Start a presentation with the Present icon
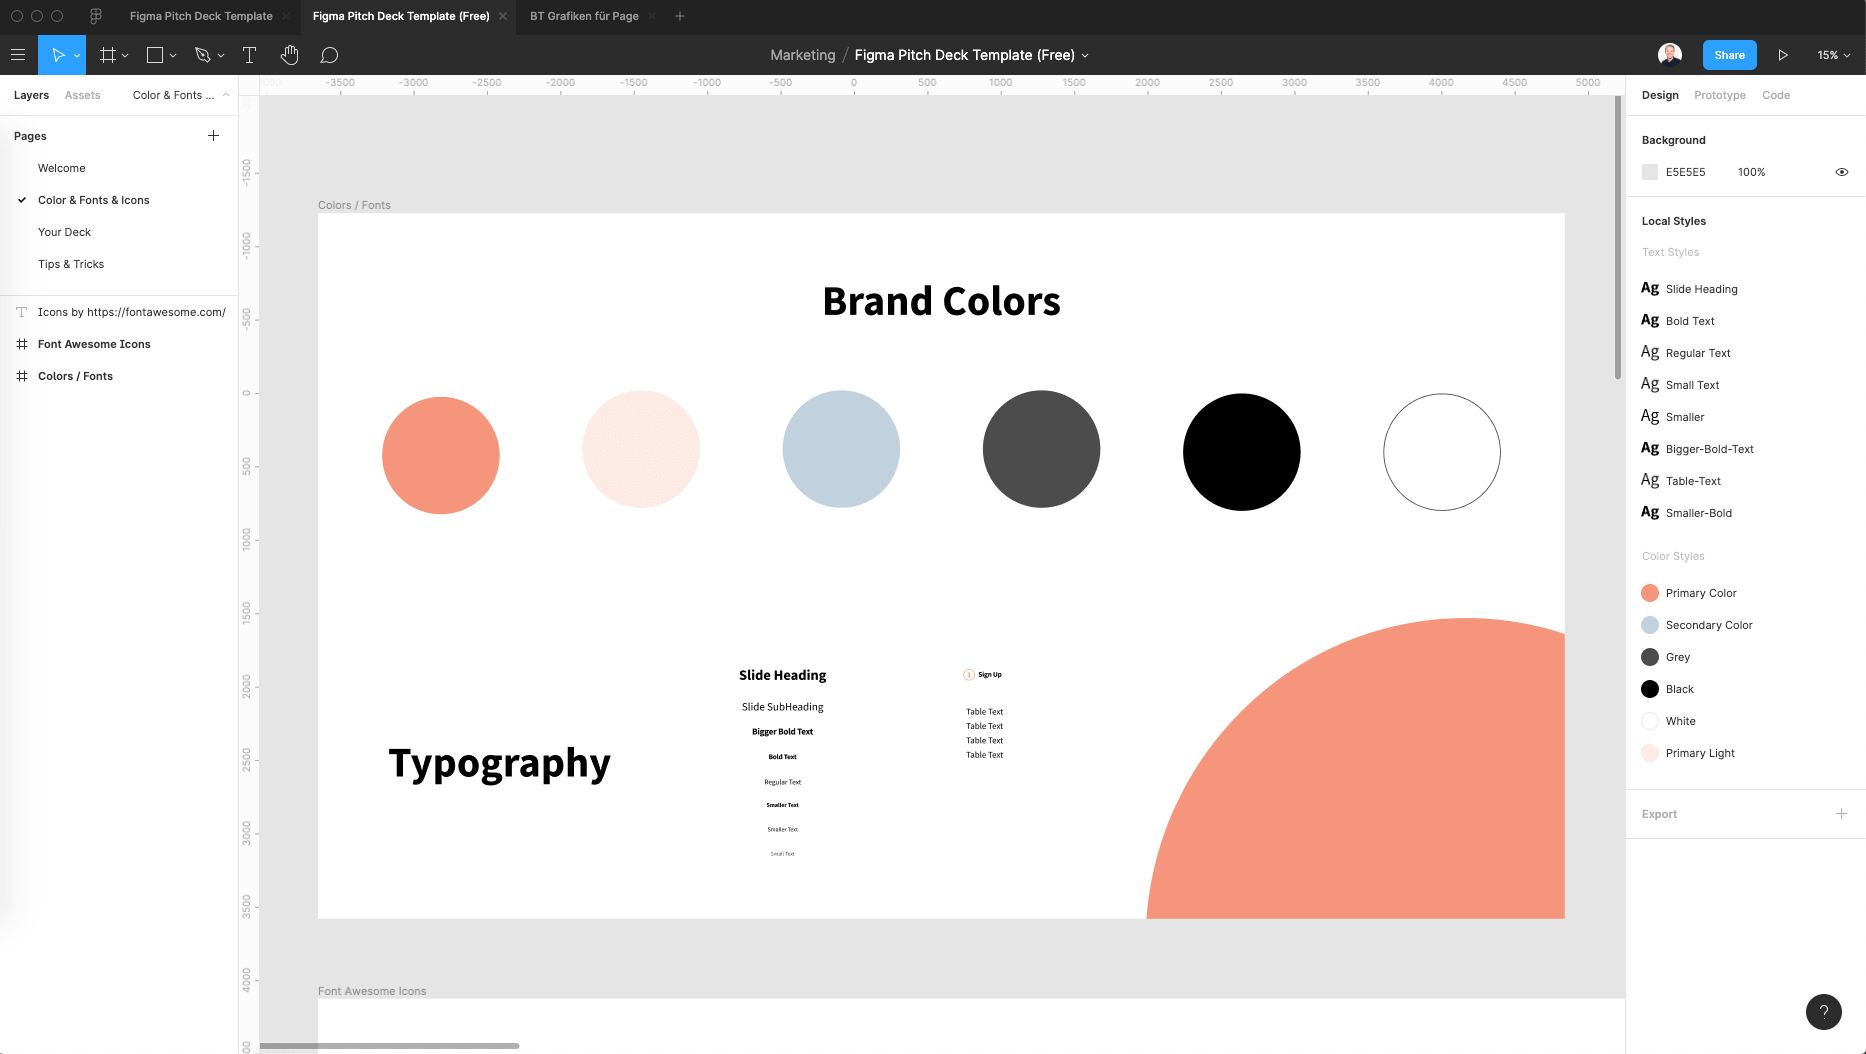Screen dimensions: 1866x1054 [1784, 55]
